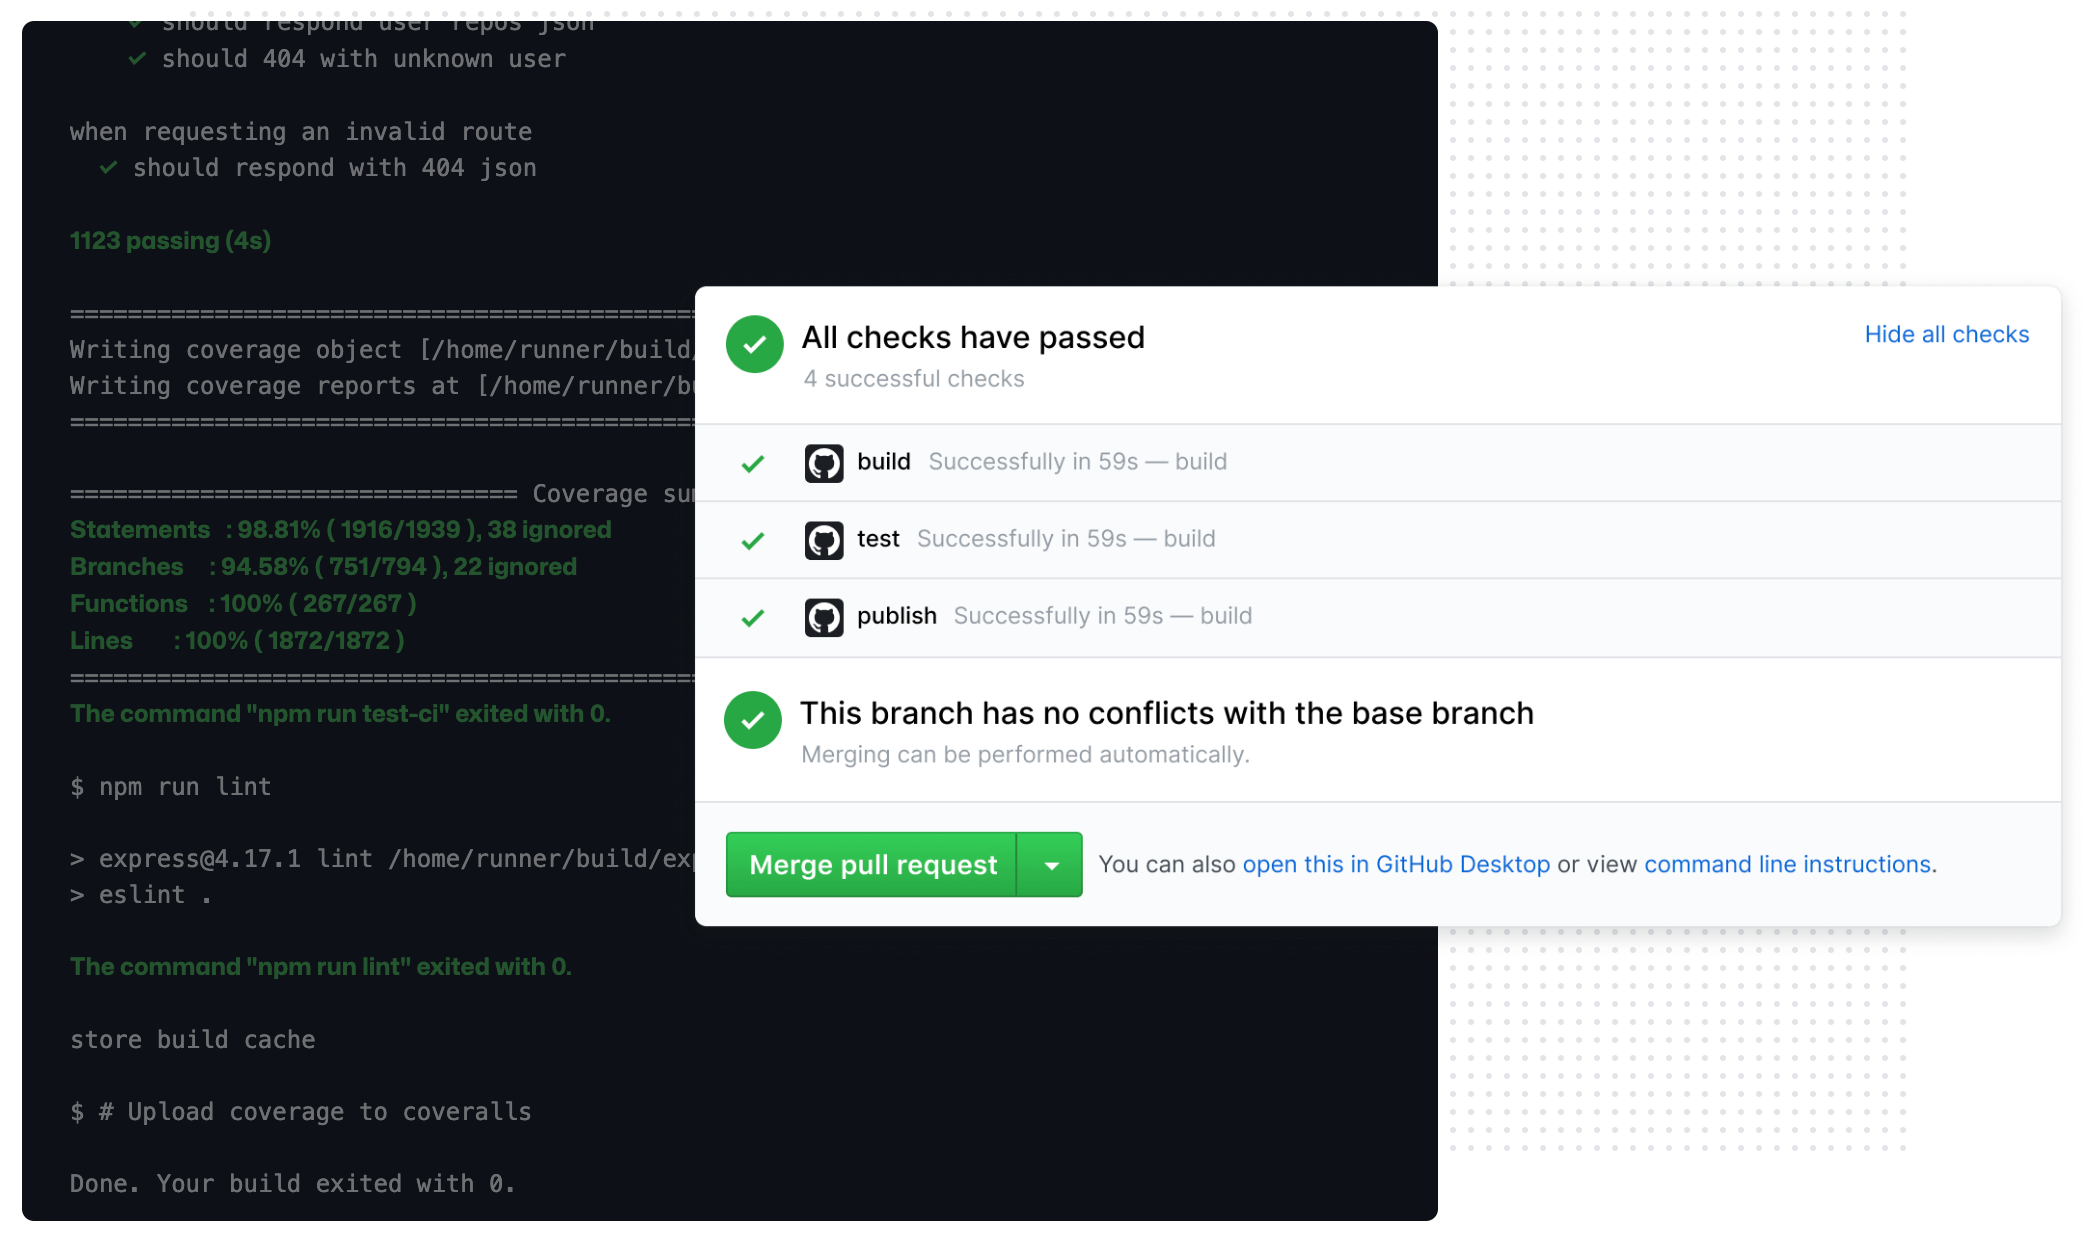The height and width of the screenshot is (1248, 2096).
Task: Click 'This branch has no conflicts' heading
Action: [1167, 713]
